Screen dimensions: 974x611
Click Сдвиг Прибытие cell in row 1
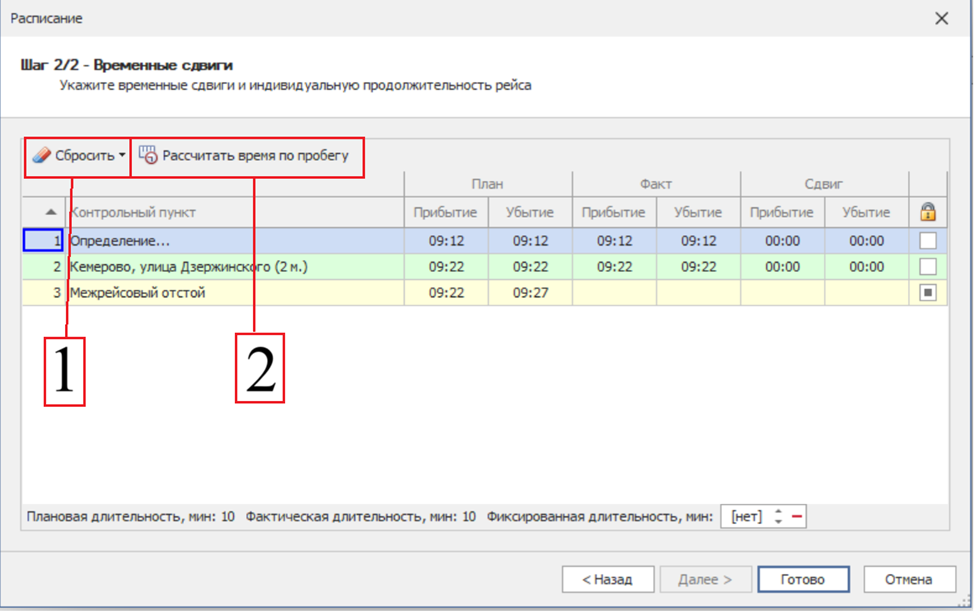781,241
